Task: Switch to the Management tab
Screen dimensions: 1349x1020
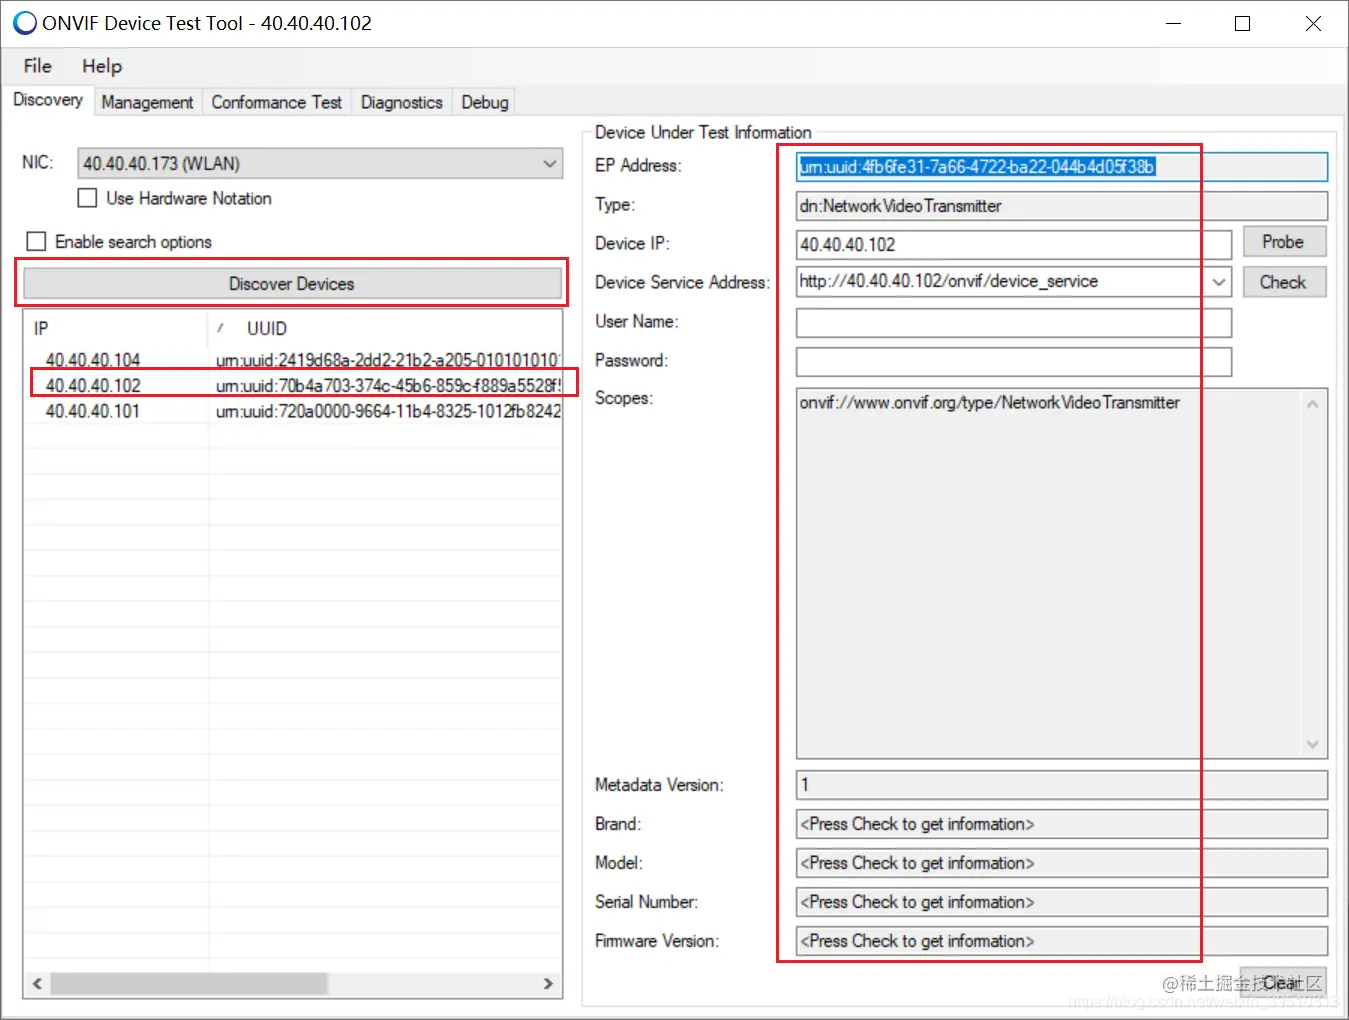Action: (148, 102)
